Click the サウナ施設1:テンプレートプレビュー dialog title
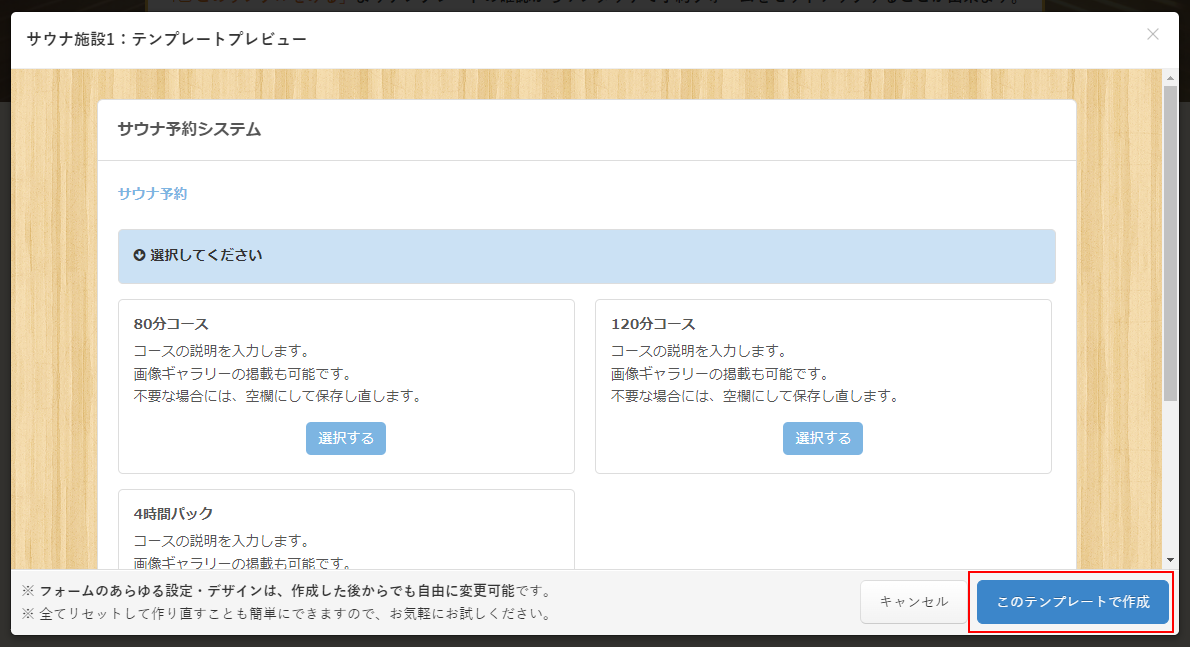Image resolution: width=1190 pixels, height=647 pixels. [x=166, y=39]
